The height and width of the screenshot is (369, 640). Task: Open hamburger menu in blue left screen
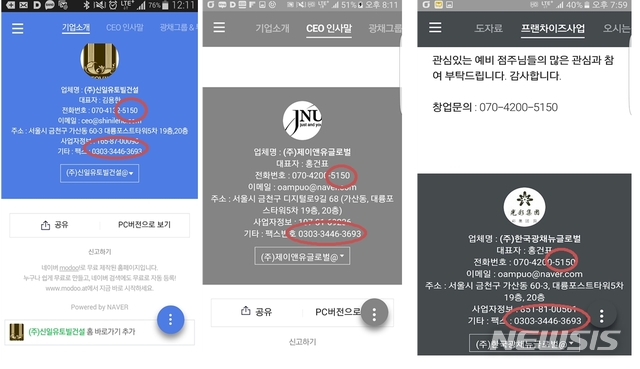click(18, 28)
